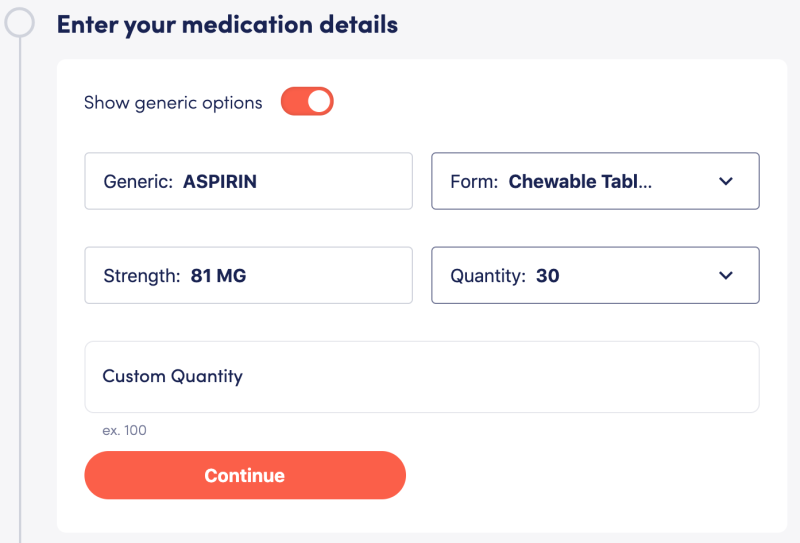Click the ASPIRIN drug name text

[x=219, y=181]
